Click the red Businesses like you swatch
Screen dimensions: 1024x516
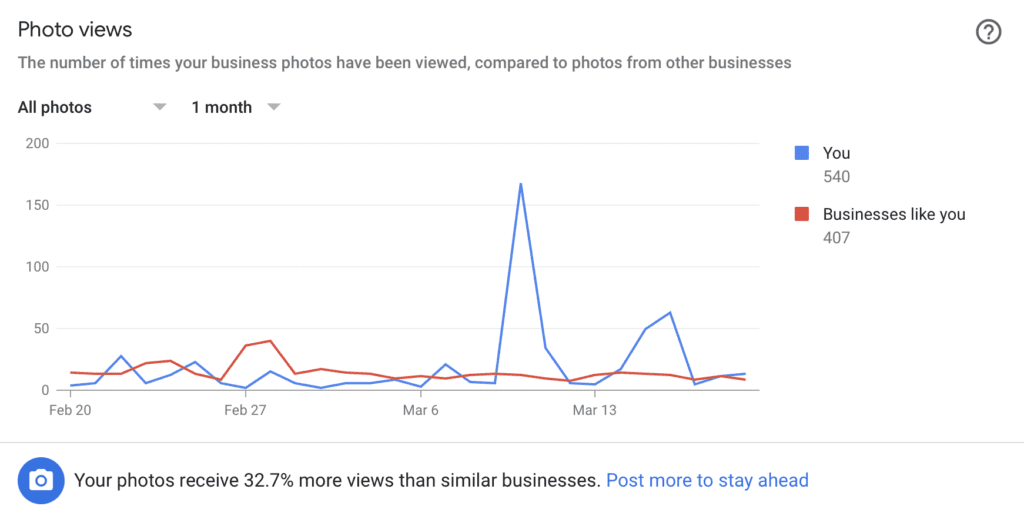point(801,214)
